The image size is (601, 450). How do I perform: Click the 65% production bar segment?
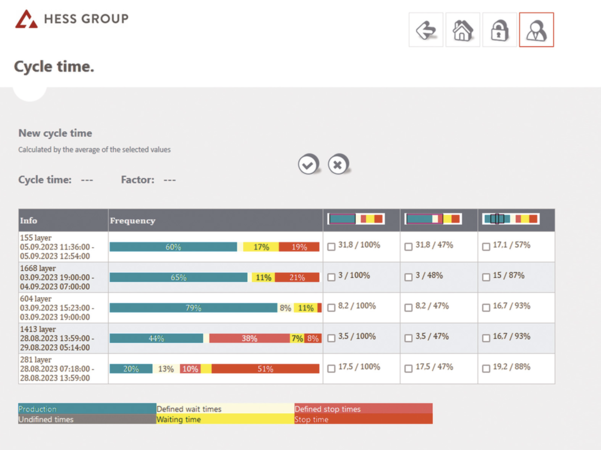tap(179, 277)
